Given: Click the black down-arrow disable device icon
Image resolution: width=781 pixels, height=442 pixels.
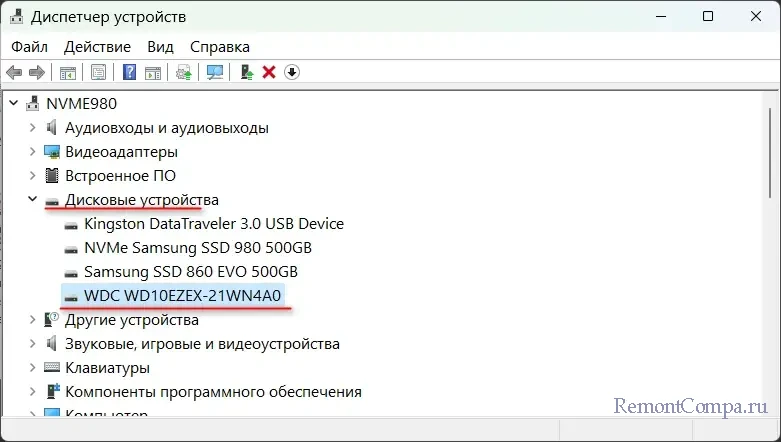Looking at the screenshot, I should [x=292, y=72].
